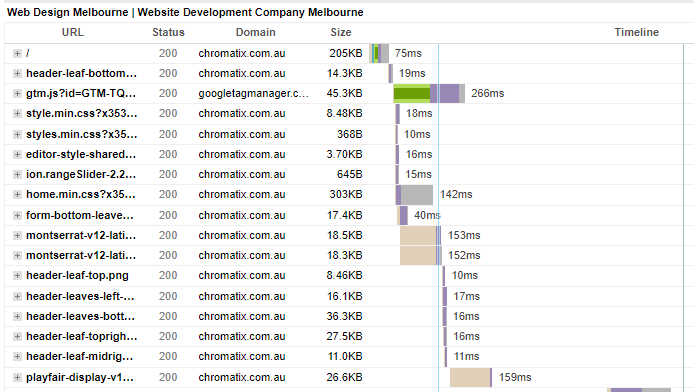This screenshot has width=694, height=392.
Task: Sort requests by the URL column header
Action: click(x=73, y=32)
